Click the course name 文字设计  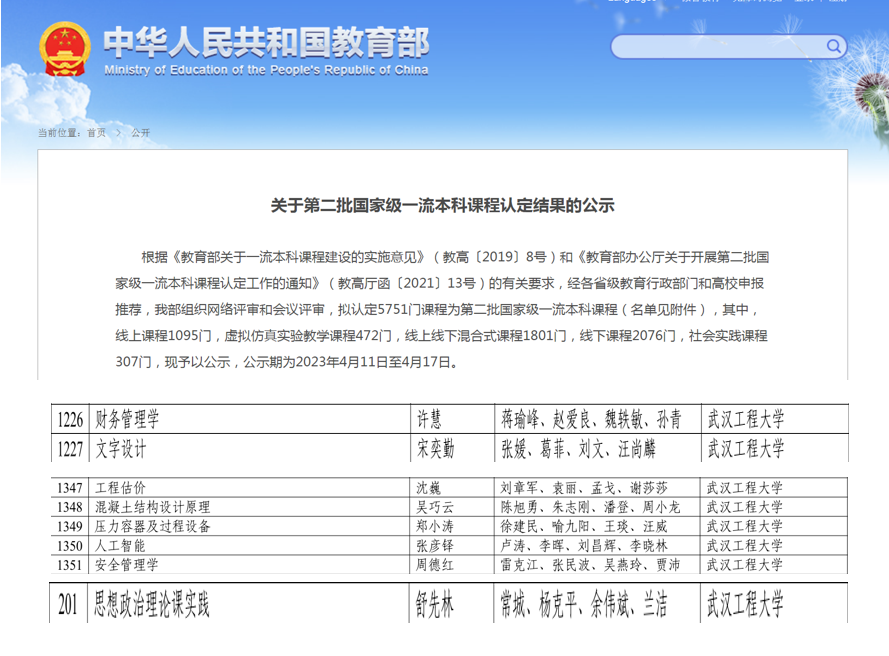pos(121,449)
